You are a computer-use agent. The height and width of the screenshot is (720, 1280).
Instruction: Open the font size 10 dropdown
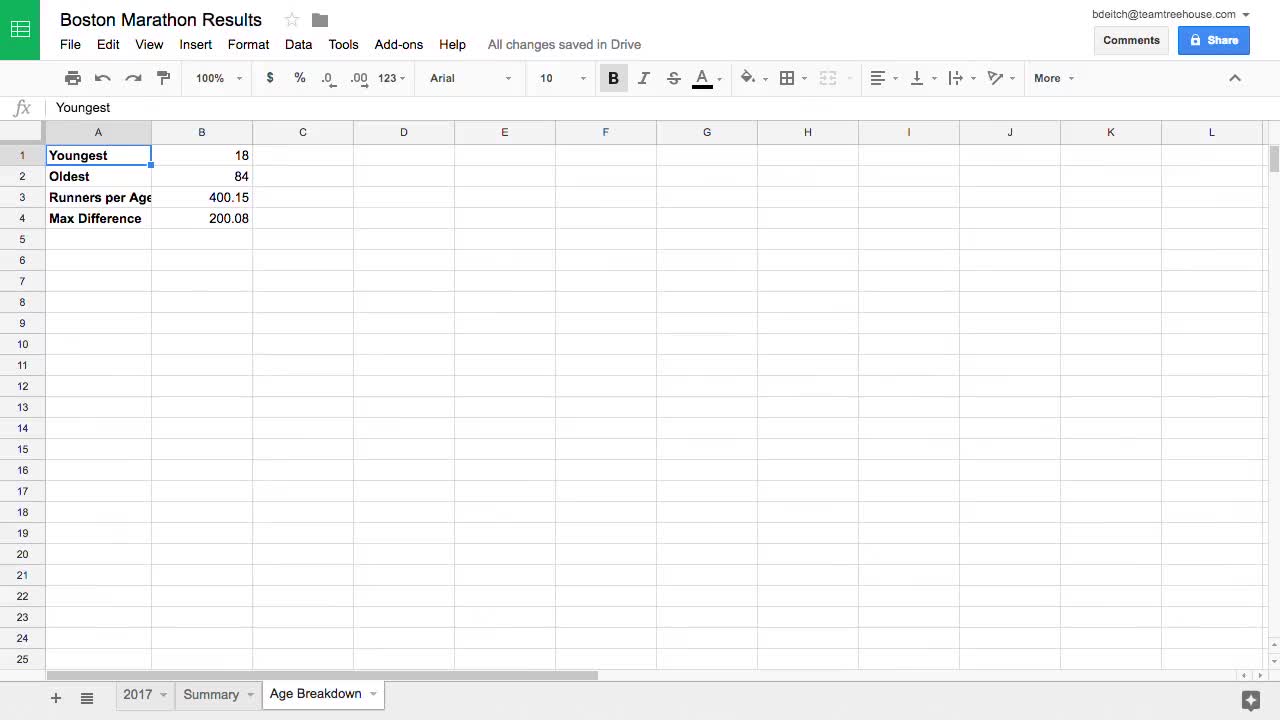(x=561, y=78)
